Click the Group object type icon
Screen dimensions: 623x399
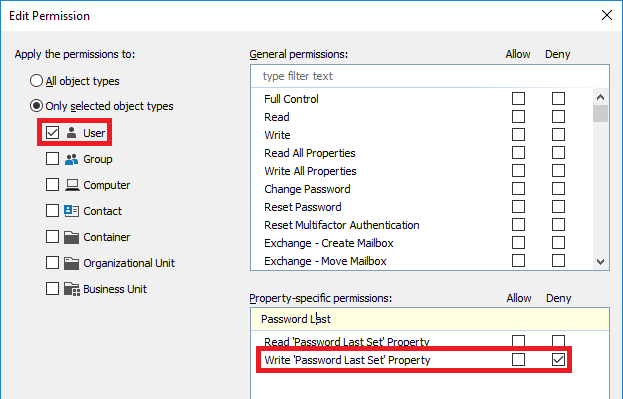click(72, 159)
